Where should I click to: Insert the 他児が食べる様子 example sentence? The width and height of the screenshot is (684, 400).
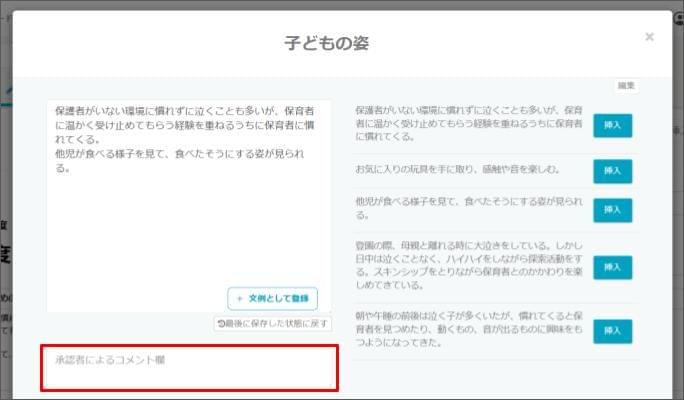[x=612, y=210]
